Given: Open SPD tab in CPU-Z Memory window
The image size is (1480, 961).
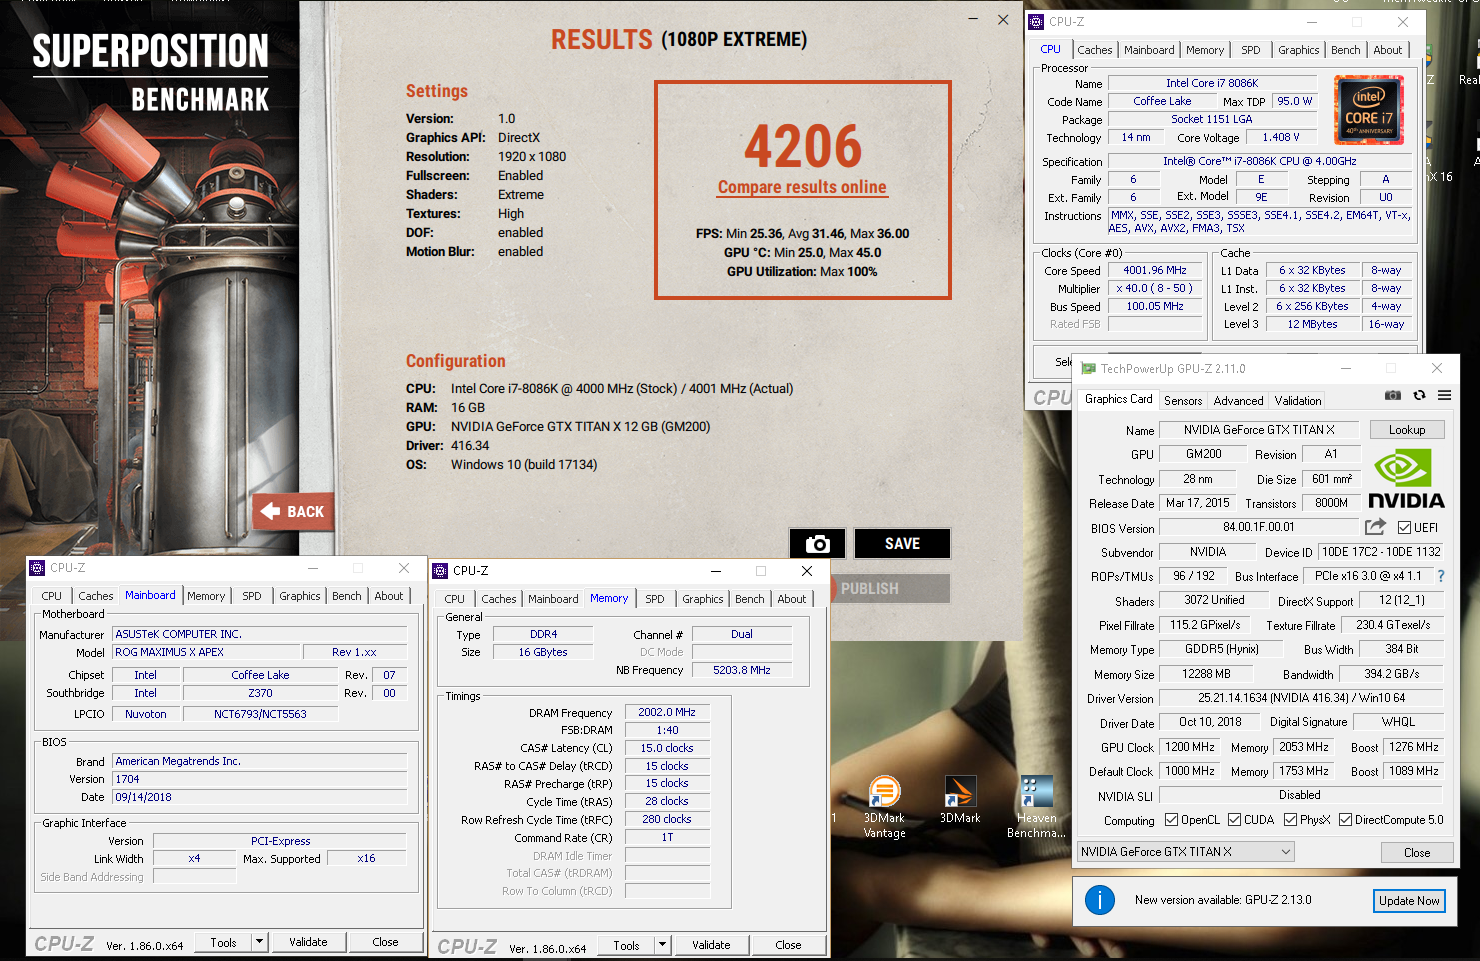Looking at the screenshot, I should [655, 599].
